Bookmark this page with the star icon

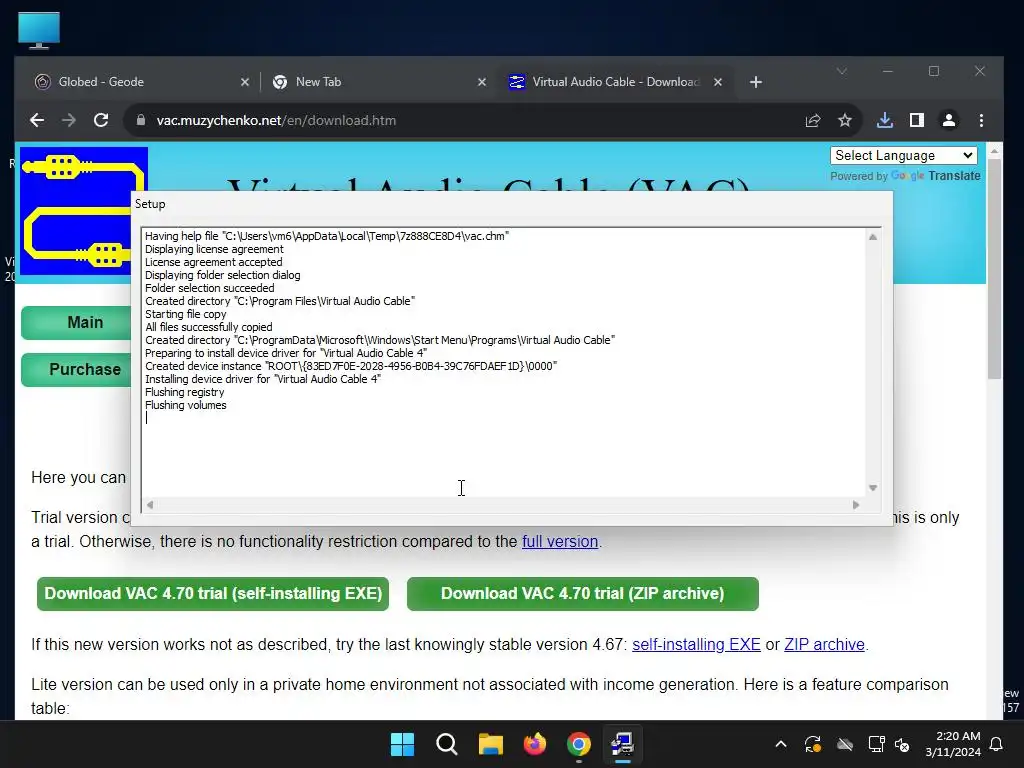844,120
